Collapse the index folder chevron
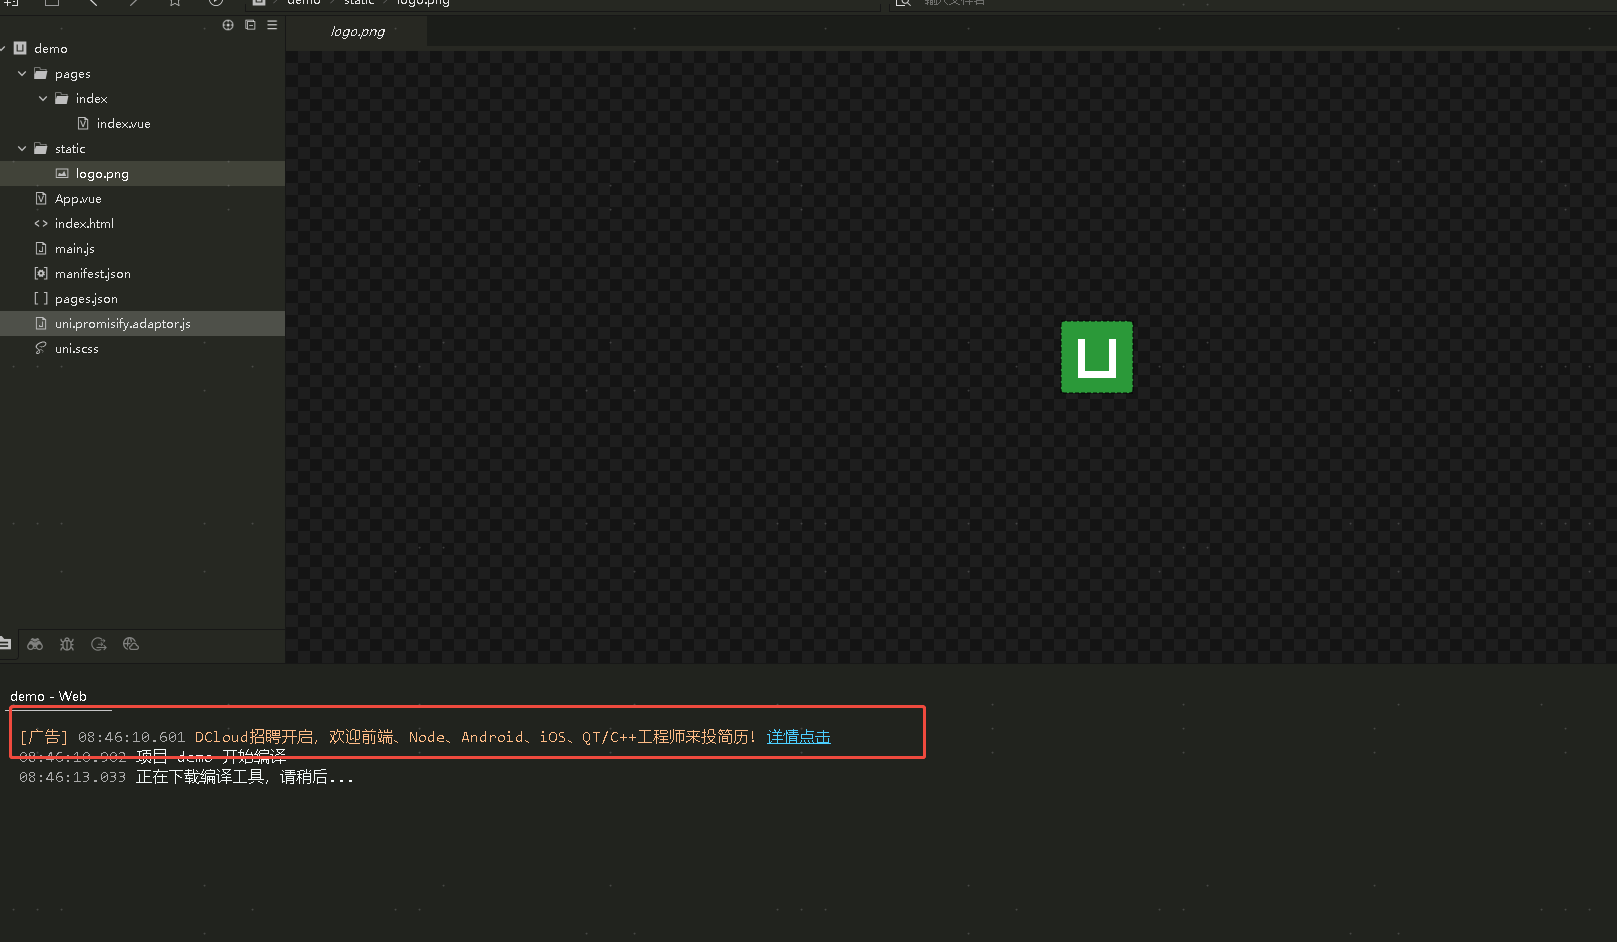1617x942 pixels. (43, 98)
